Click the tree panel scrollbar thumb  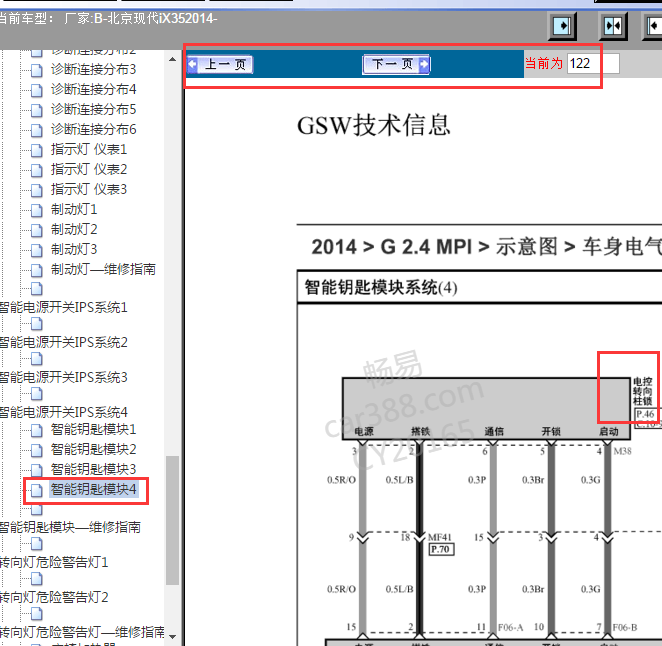[172, 520]
